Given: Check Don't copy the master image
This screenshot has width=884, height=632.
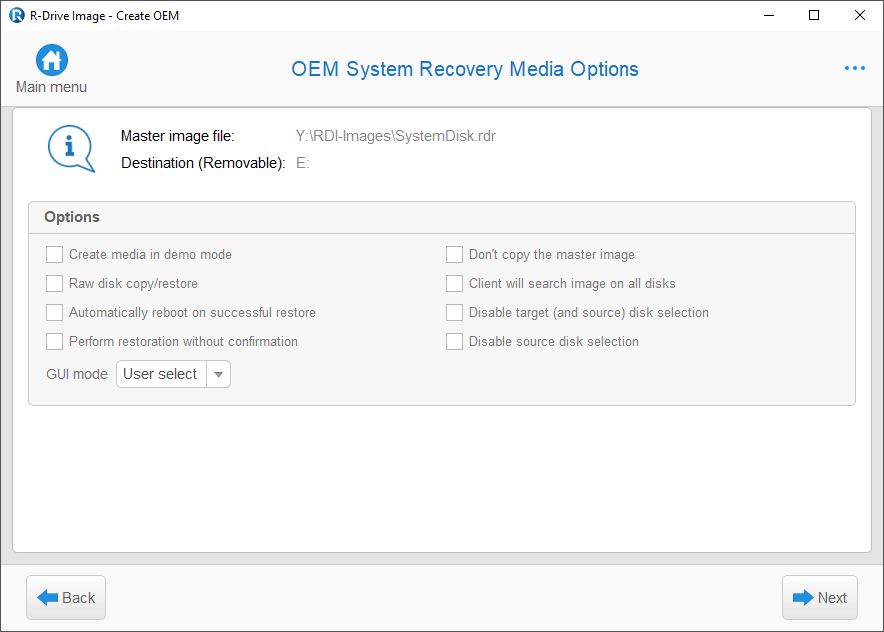Looking at the screenshot, I should (x=454, y=254).
